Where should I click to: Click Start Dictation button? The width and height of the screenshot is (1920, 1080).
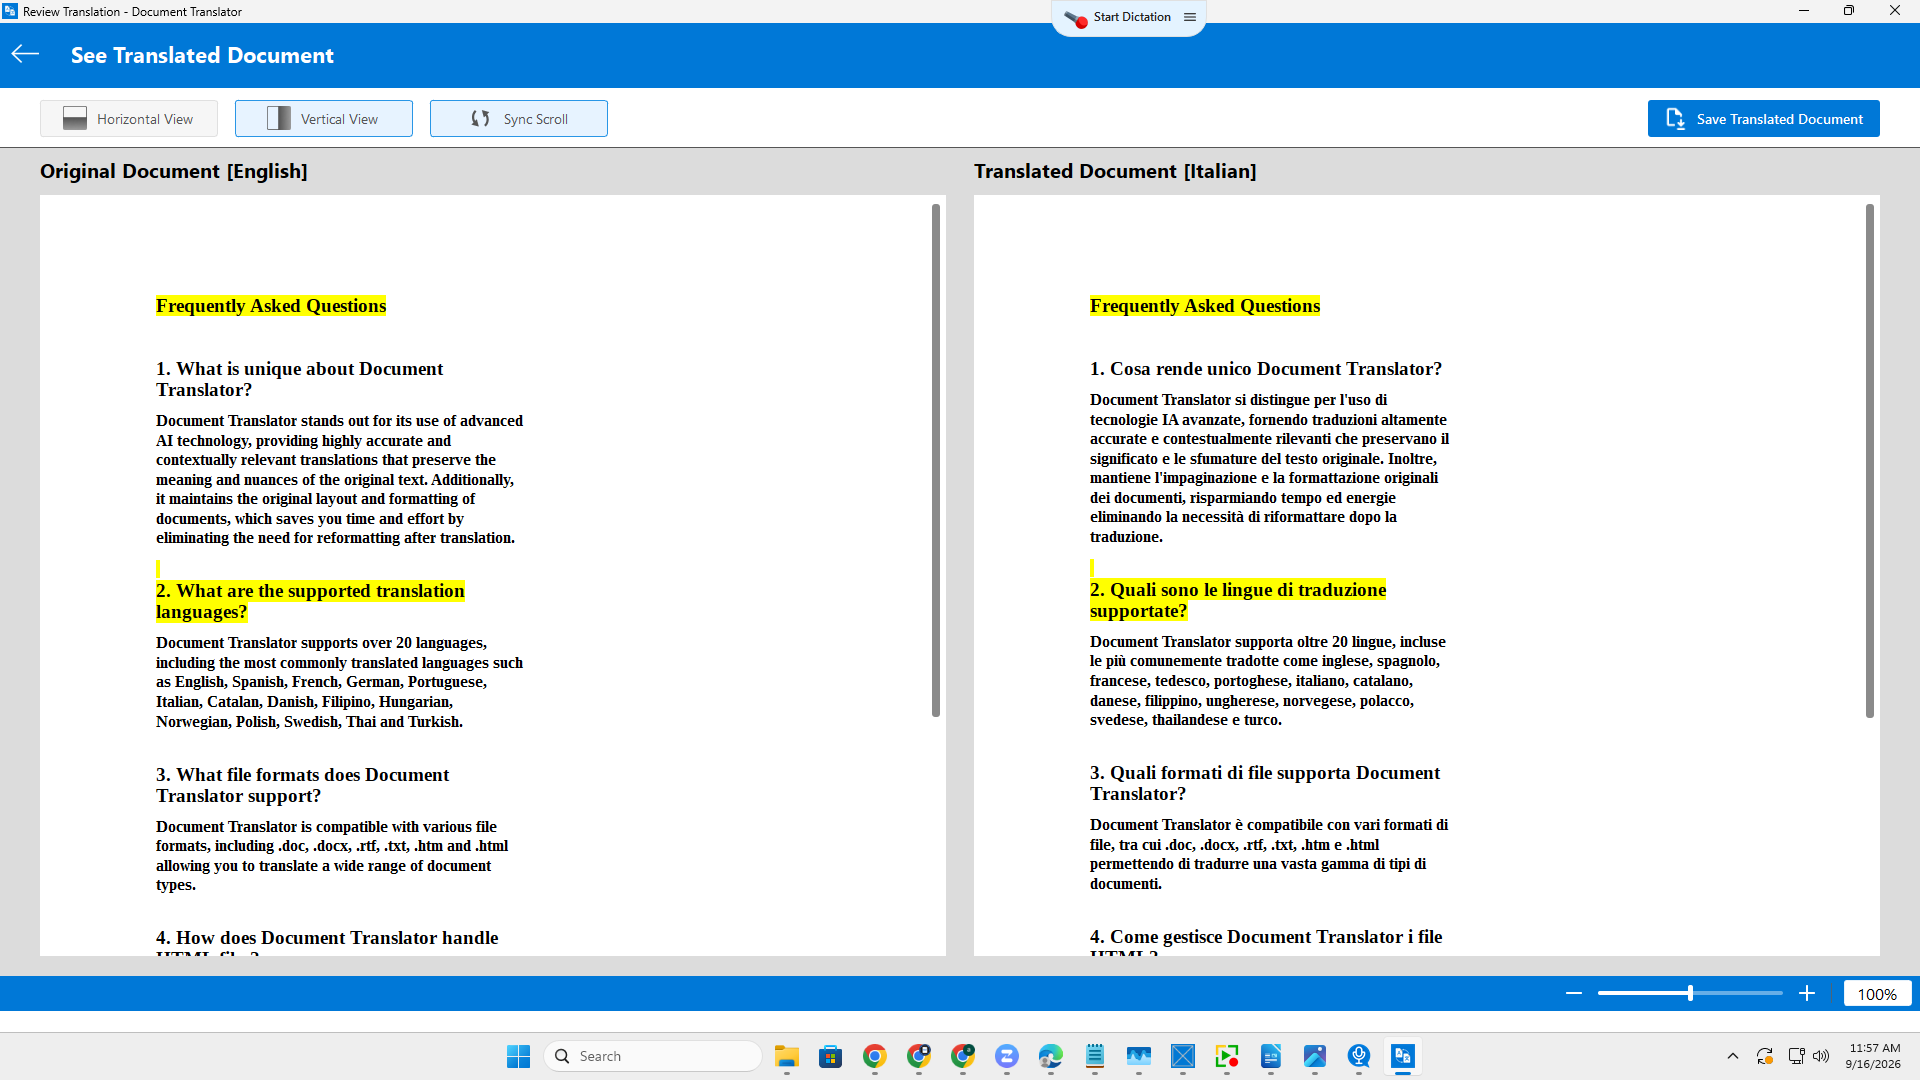(1131, 17)
